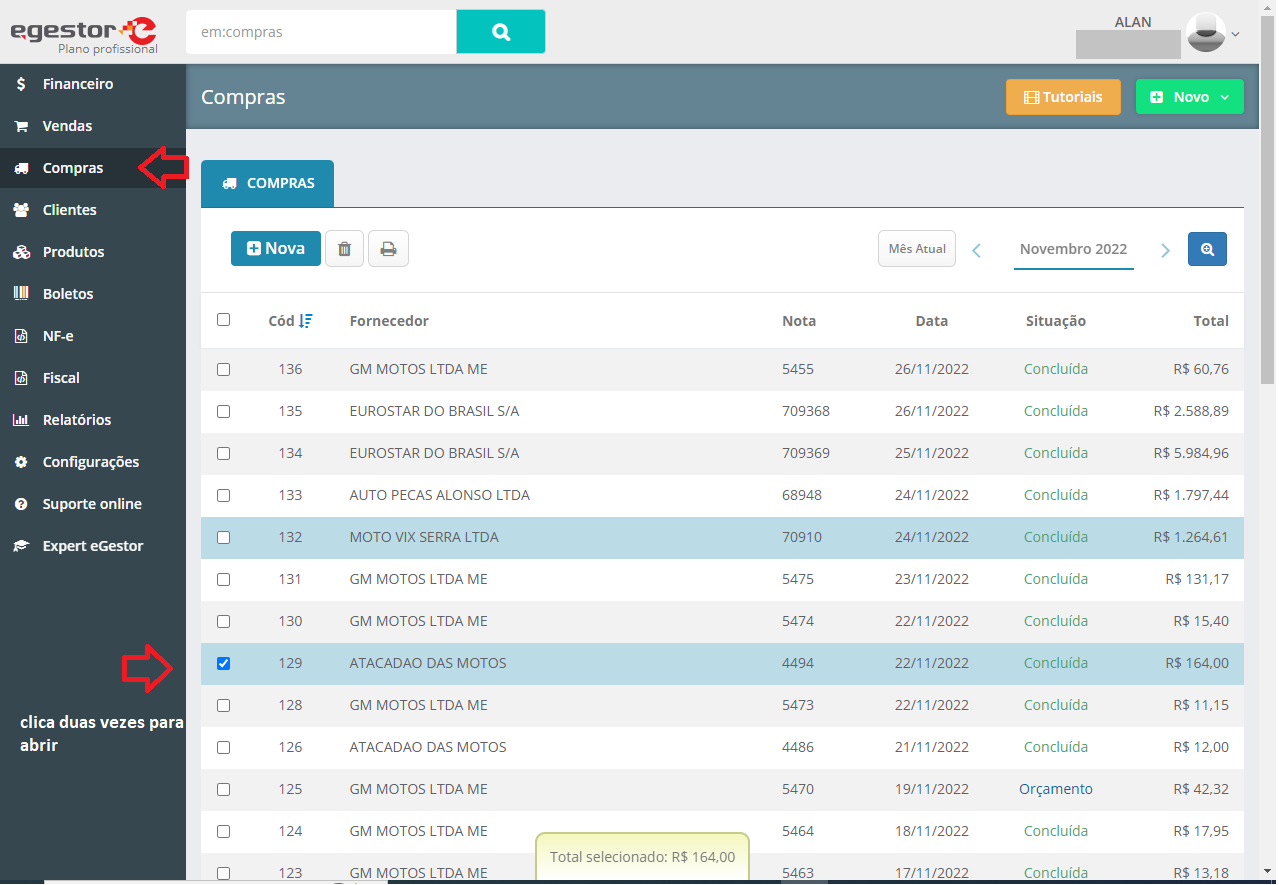Expand the green Novo dropdown button
The width and height of the screenshot is (1279, 885).
pyautogui.click(x=1190, y=97)
